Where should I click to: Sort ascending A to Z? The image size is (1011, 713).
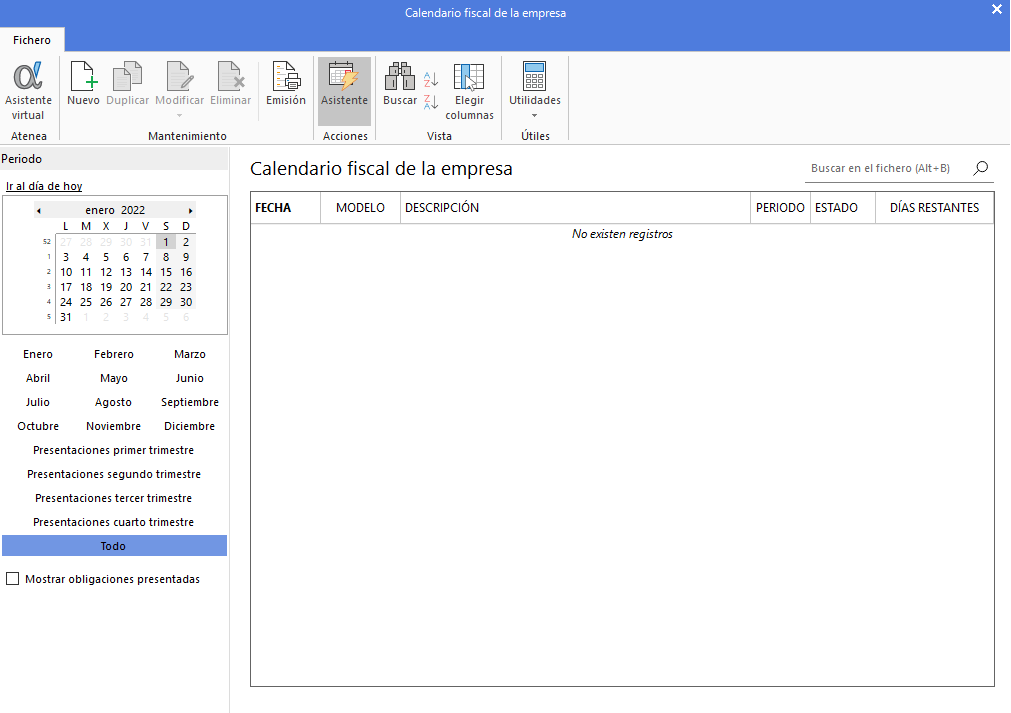coord(431,79)
